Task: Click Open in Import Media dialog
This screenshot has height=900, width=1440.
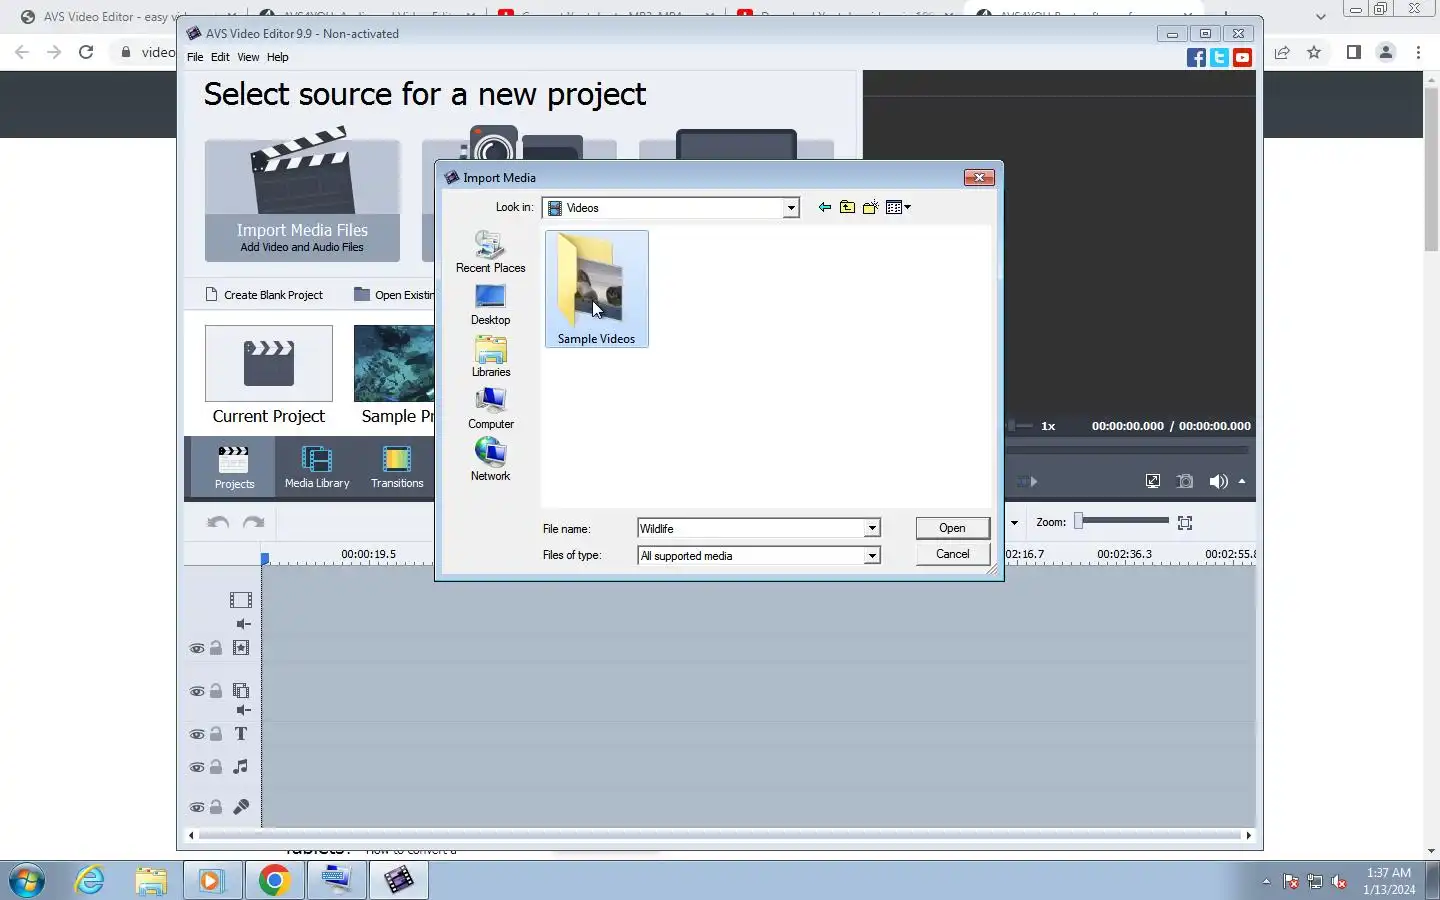Action: tap(952, 528)
